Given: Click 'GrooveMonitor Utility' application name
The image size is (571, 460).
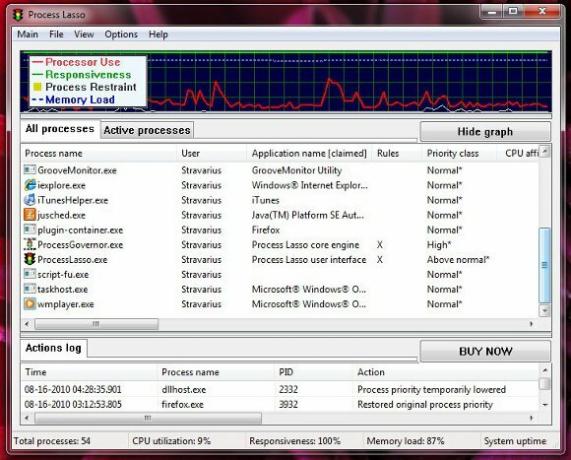Looking at the screenshot, I should [296, 170].
